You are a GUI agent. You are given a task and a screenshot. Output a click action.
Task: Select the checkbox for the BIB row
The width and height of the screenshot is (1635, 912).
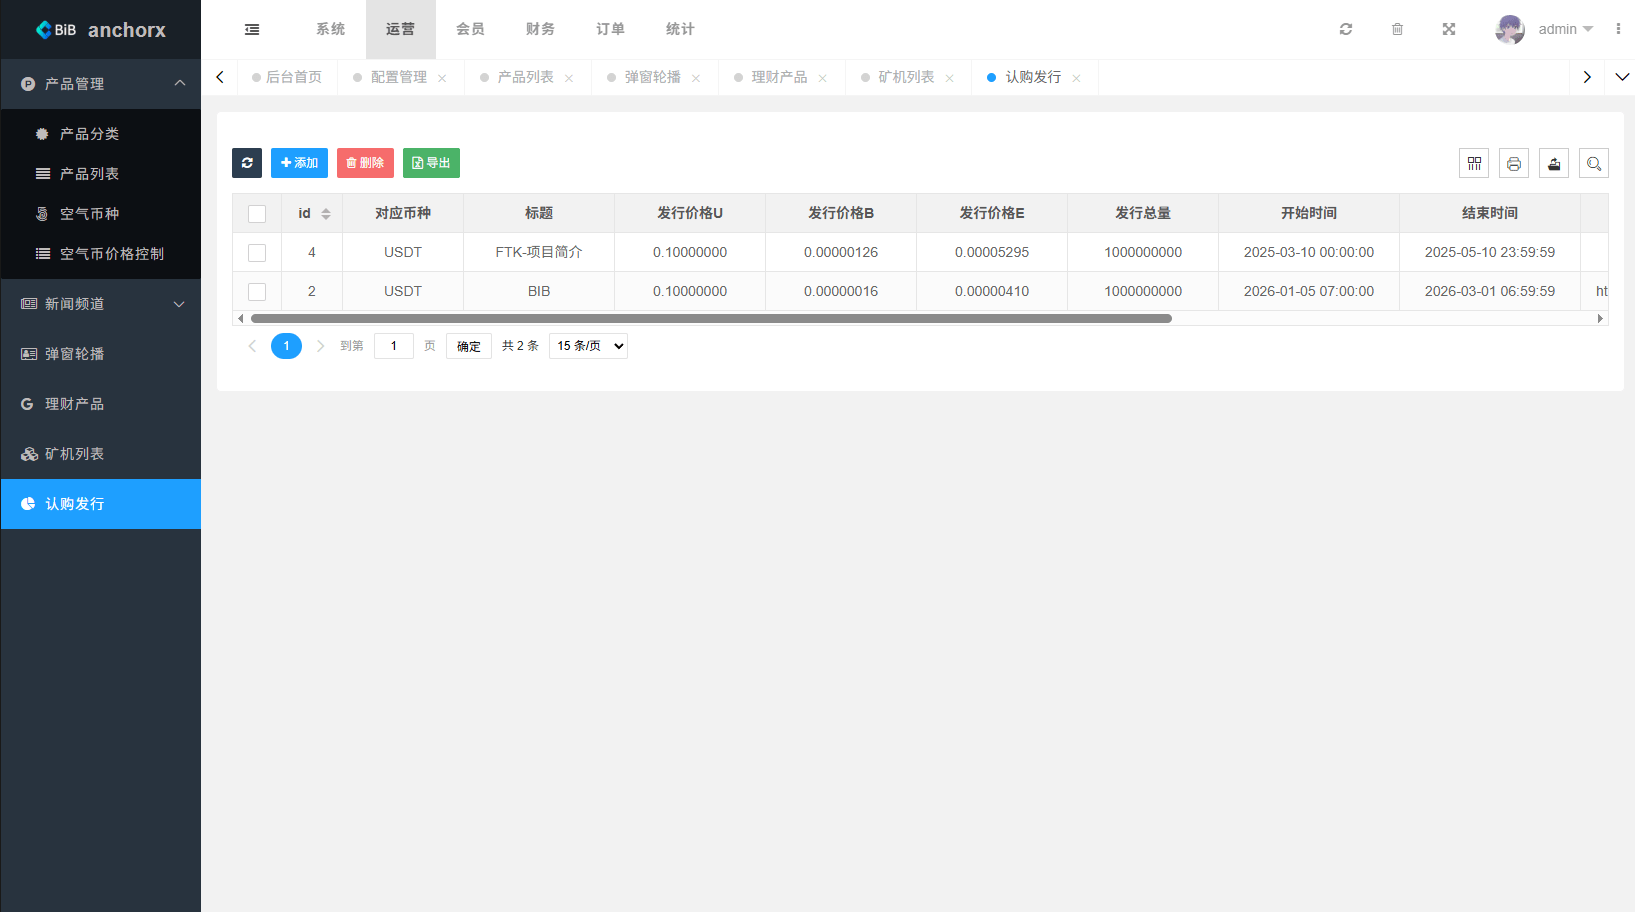[x=257, y=291]
